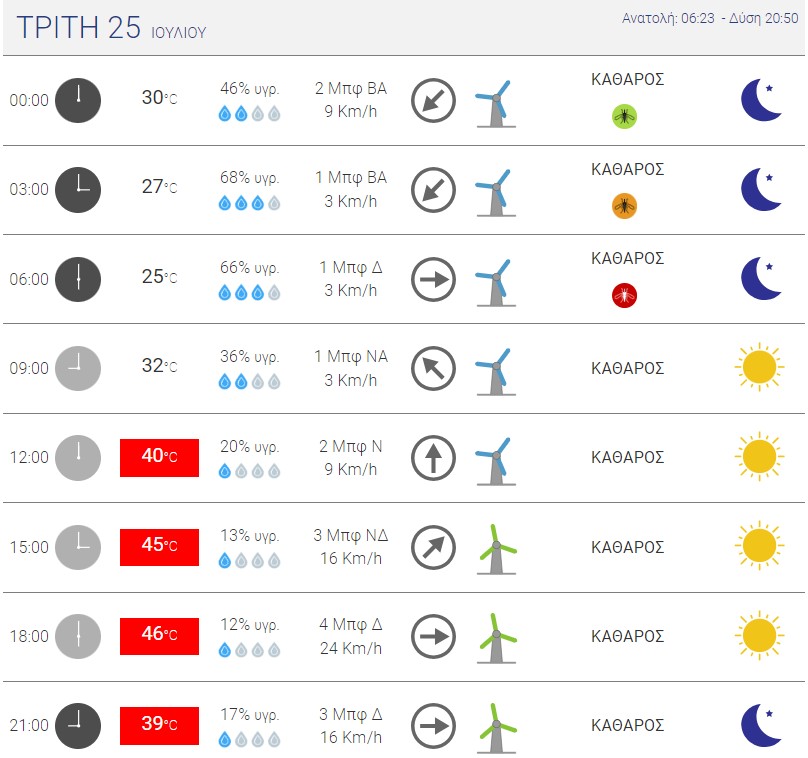Screen dimensions: 808x758
Task: Click the 4 Μπφ Δ wind text
Action: 350,625
